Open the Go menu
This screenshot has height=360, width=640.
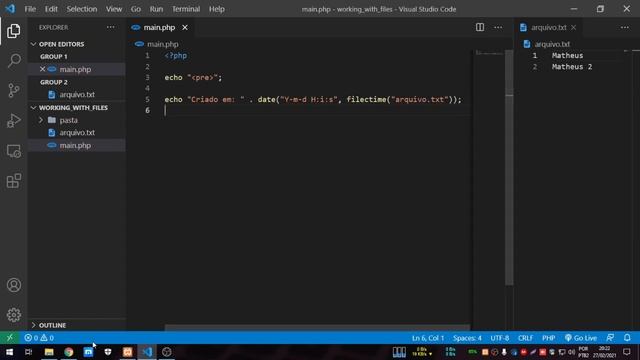point(136,9)
